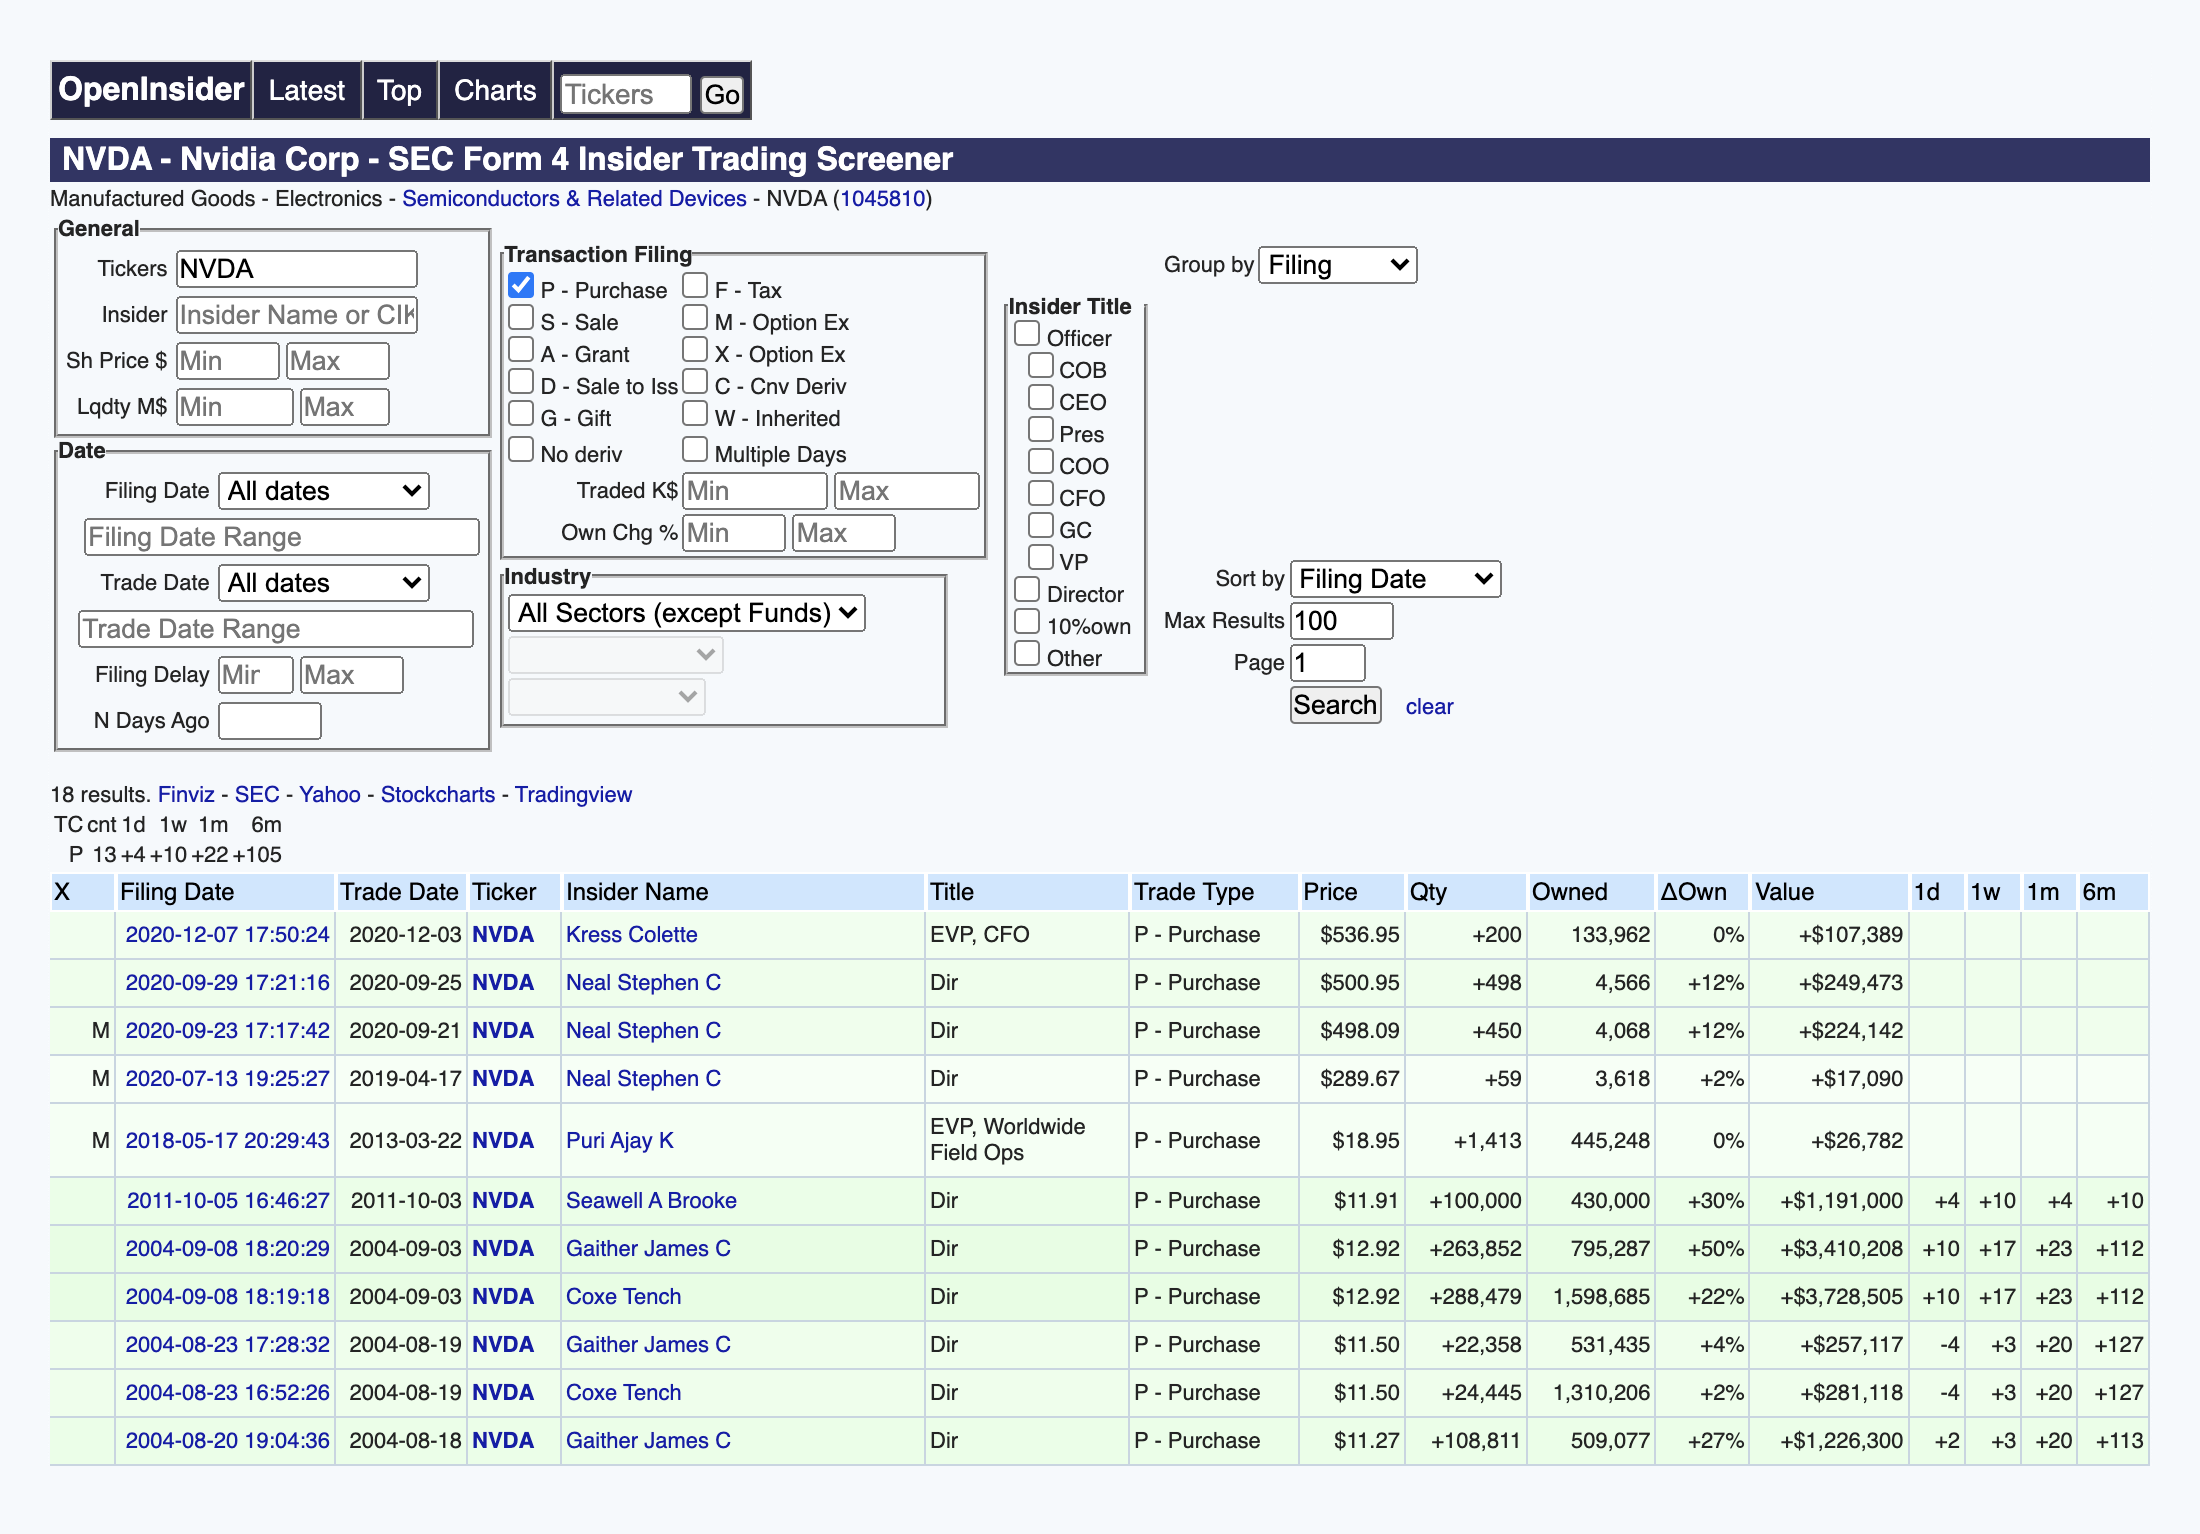Click the Trade Date Range field

pos(276,629)
